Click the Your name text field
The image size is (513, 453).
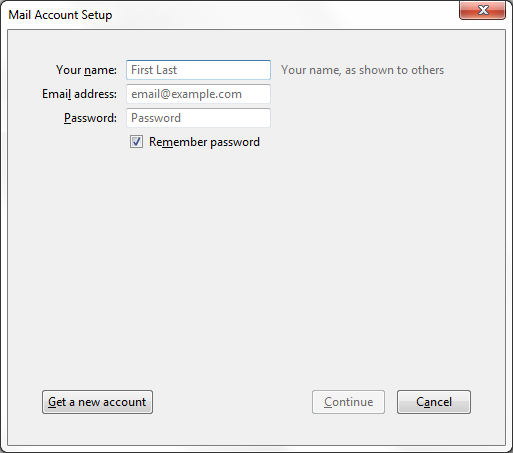coord(198,70)
